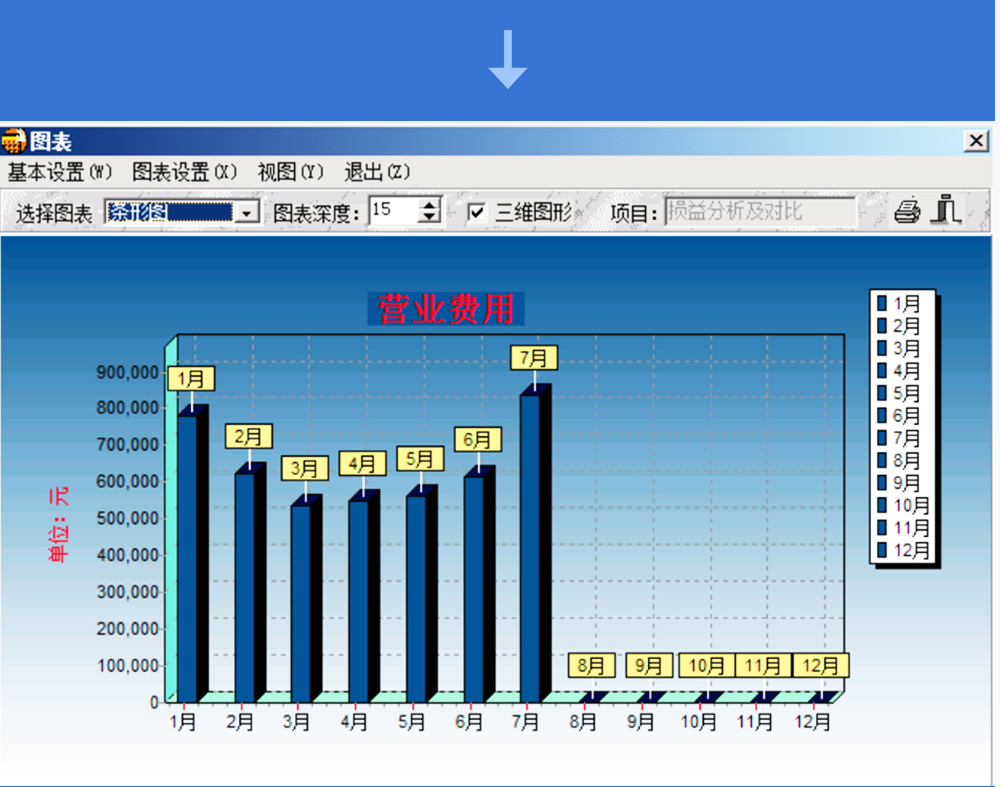This screenshot has width=1000, height=787.
Task: Click the 3月 legend color marker
Action: point(882,348)
